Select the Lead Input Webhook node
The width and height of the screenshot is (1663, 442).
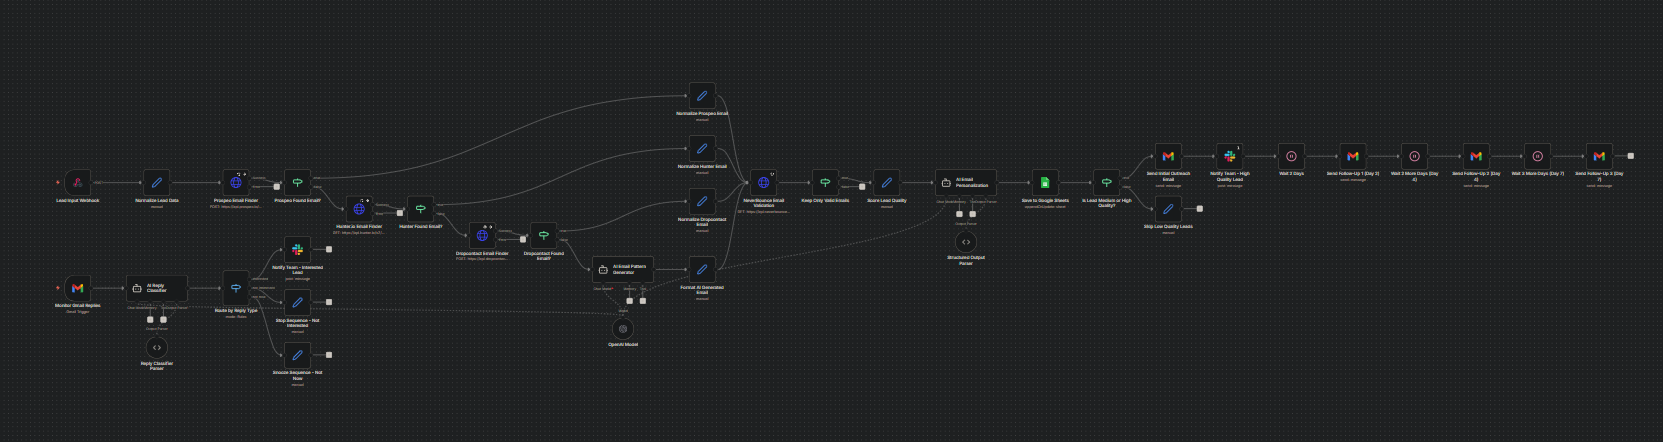click(77, 183)
